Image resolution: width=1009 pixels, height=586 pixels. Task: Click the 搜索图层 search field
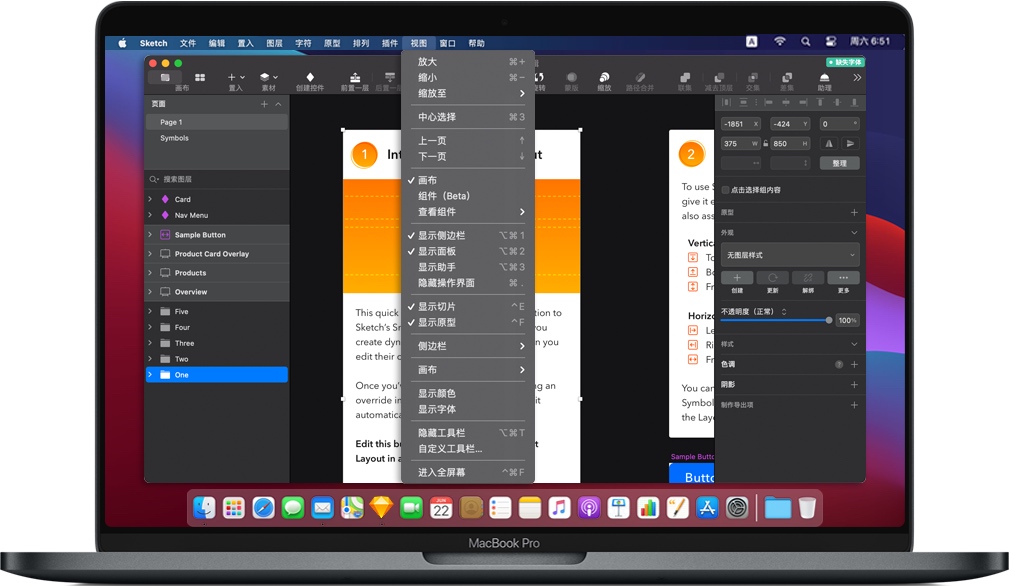pyautogui.click(x=217, y=179)
